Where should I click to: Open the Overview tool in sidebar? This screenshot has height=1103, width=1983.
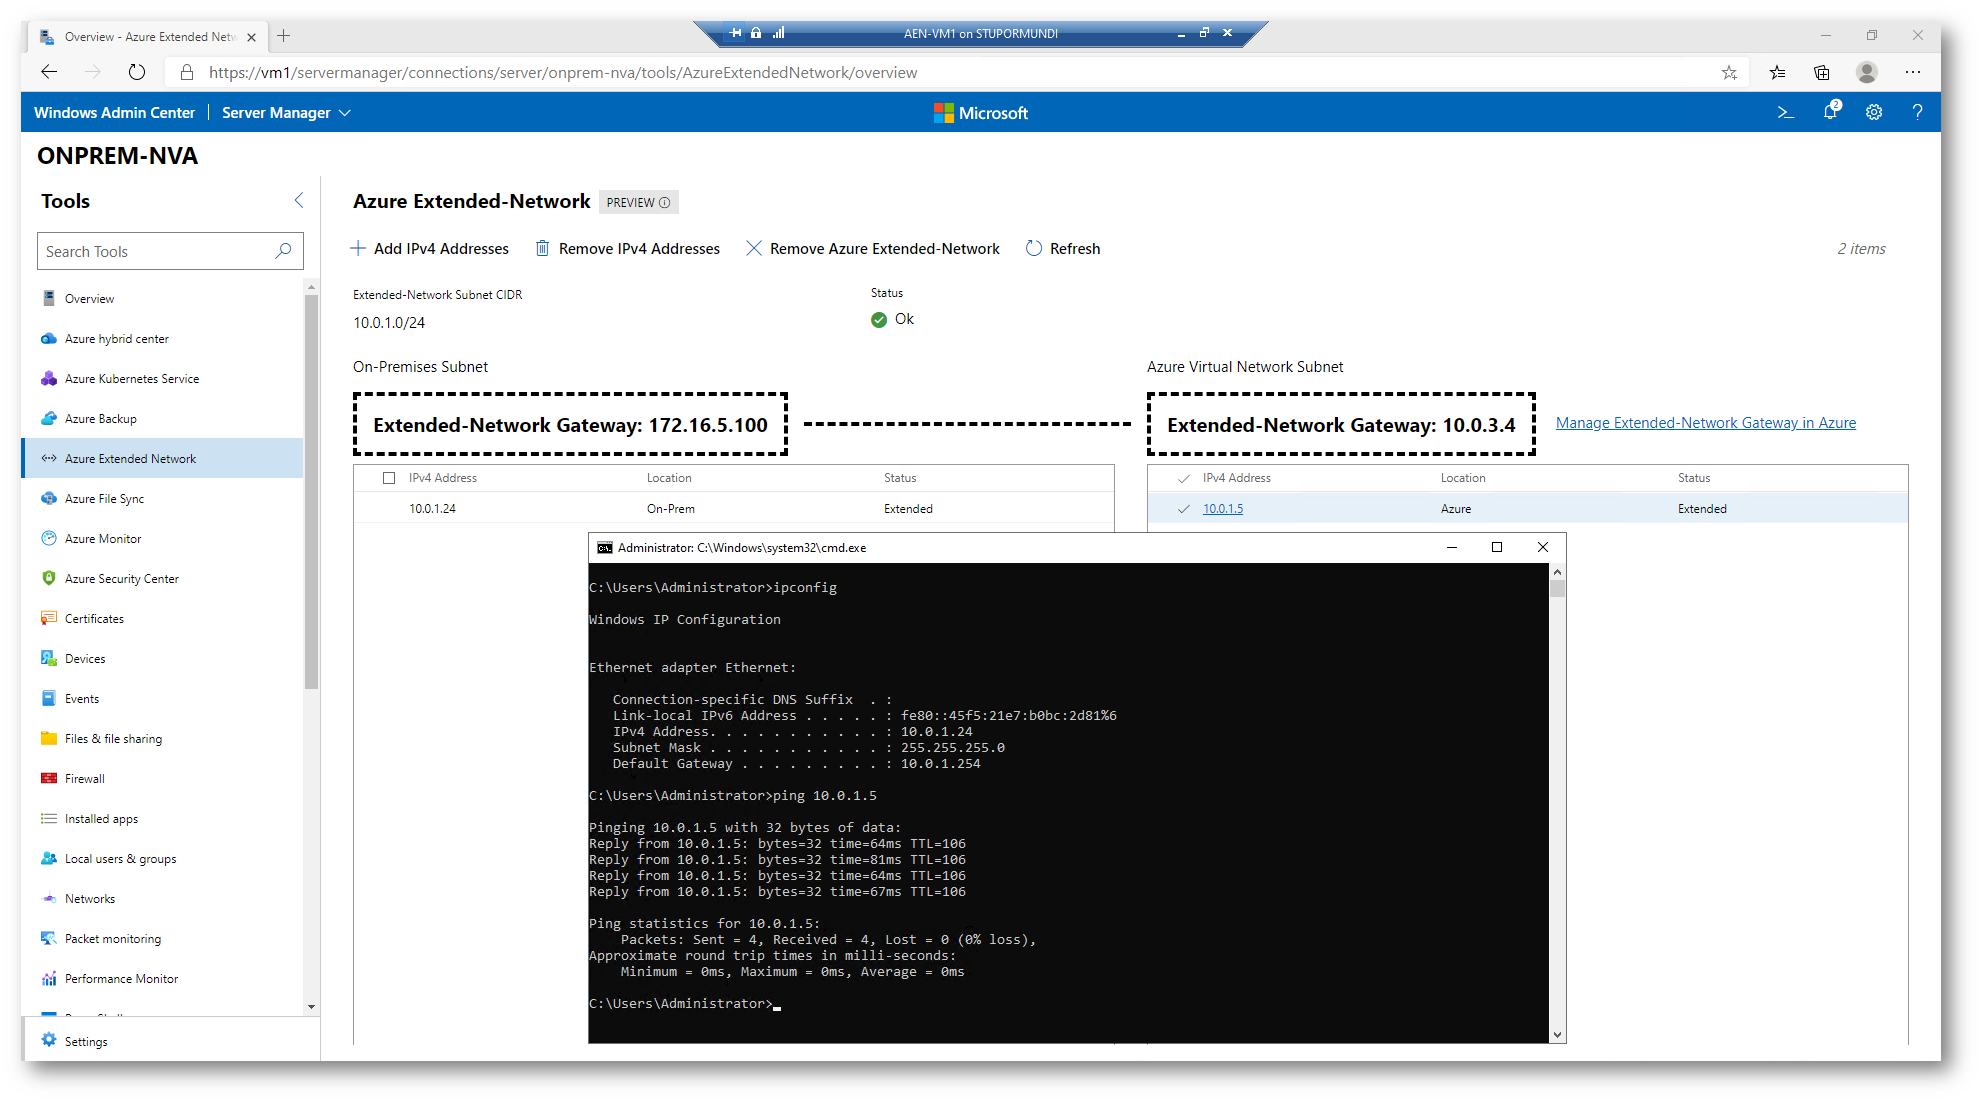tap(162, 298)
